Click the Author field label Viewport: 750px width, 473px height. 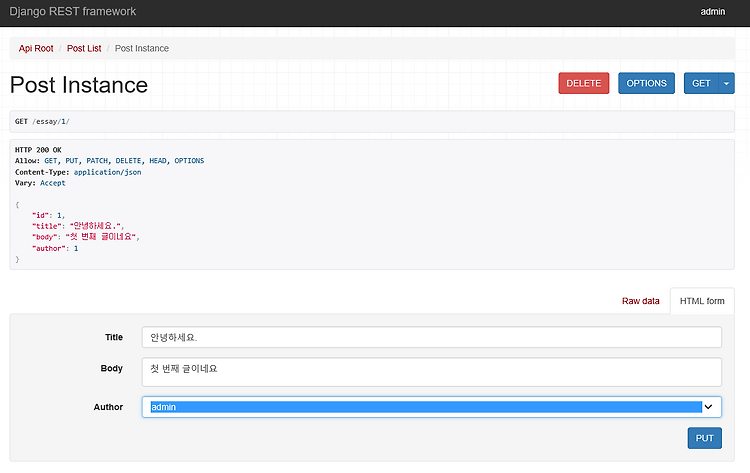(108, 407)
